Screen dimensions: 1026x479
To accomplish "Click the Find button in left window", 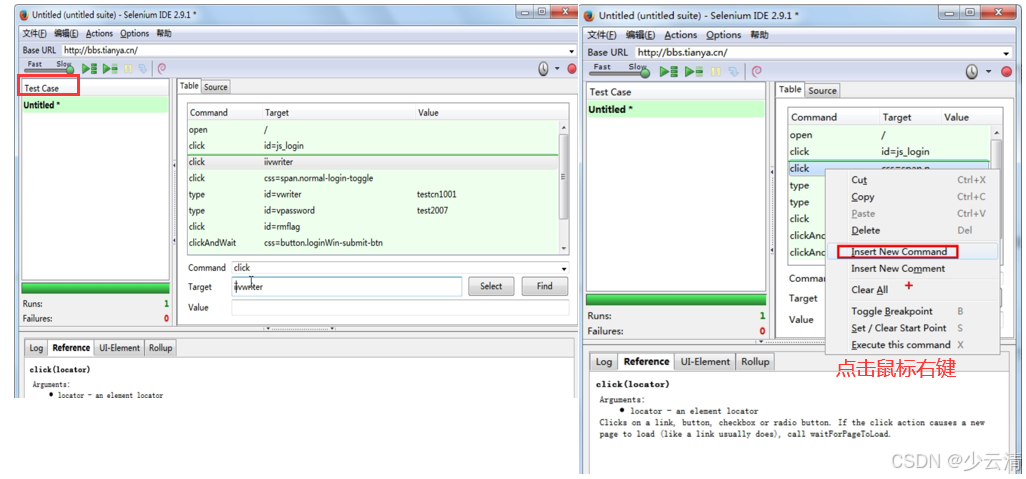I will tap(544, 286).
